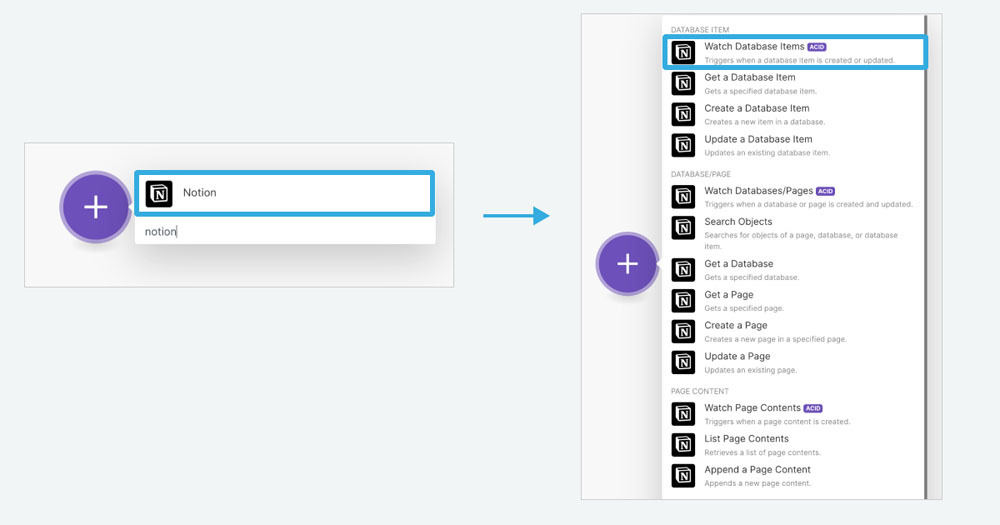Select the List Page Contents module title
This screenshot has height=525, width=1000.
click(x=746, y=439)
